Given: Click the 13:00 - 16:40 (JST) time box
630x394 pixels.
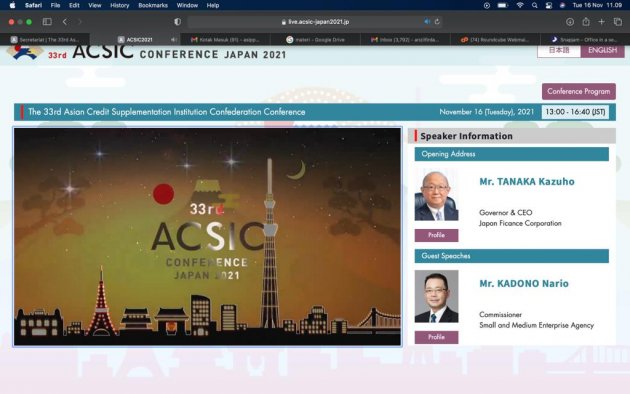Looking at the screenshot, I should pyautogui.click(x=575, y=112).
